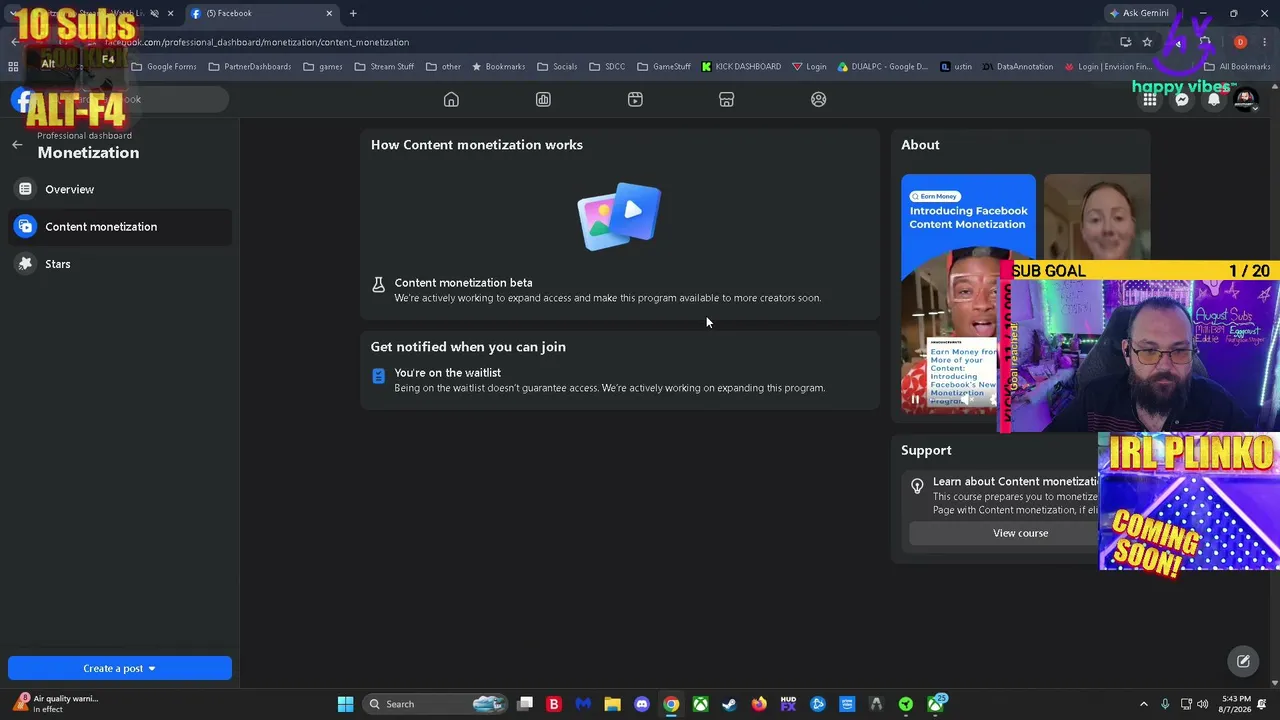Image resolution: width=1280 pixels, height=720 pixels.
Task: Open the Bookmarks starred link
Action: 497,67
